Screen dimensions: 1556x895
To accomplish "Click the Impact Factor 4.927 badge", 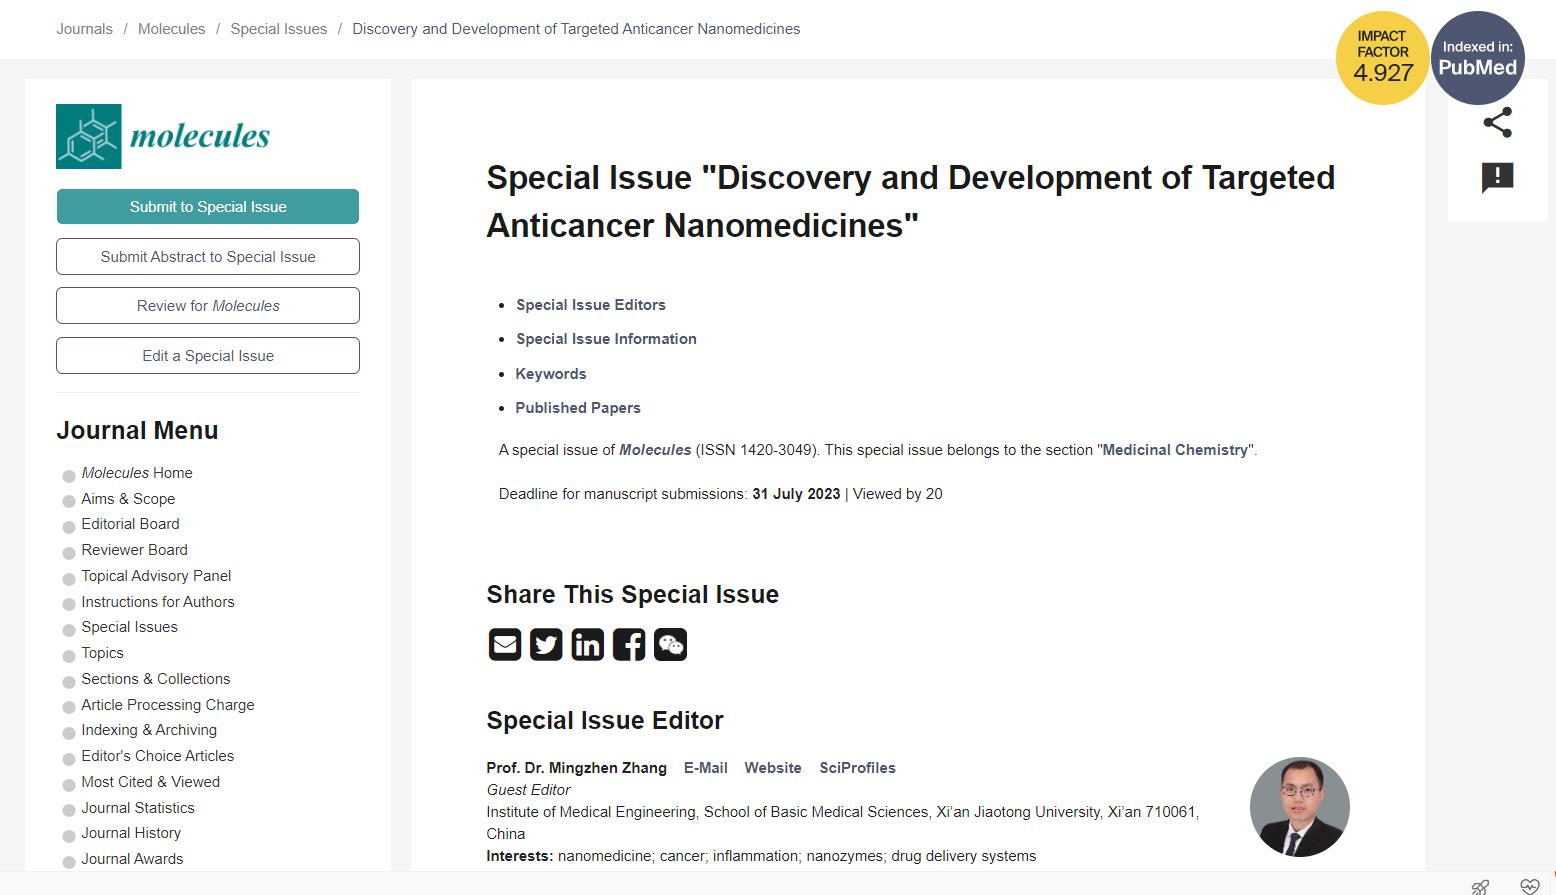I will click(x=1382, y=58).
